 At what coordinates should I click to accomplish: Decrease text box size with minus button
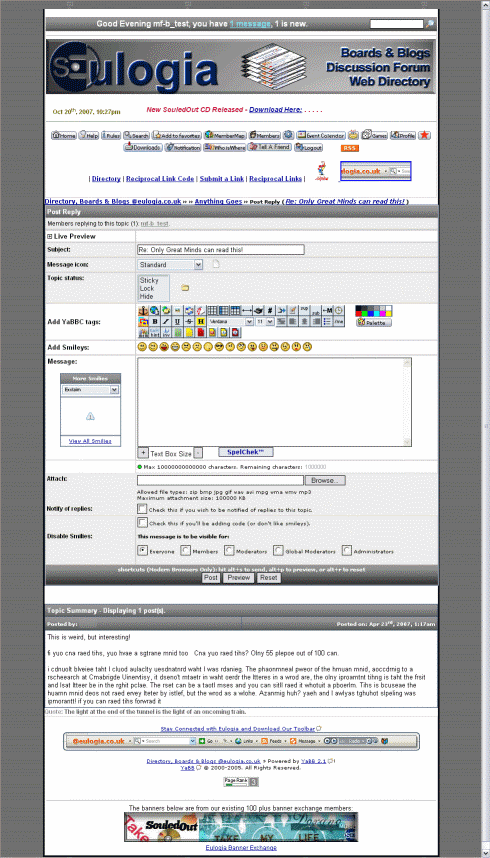point(198,453)
